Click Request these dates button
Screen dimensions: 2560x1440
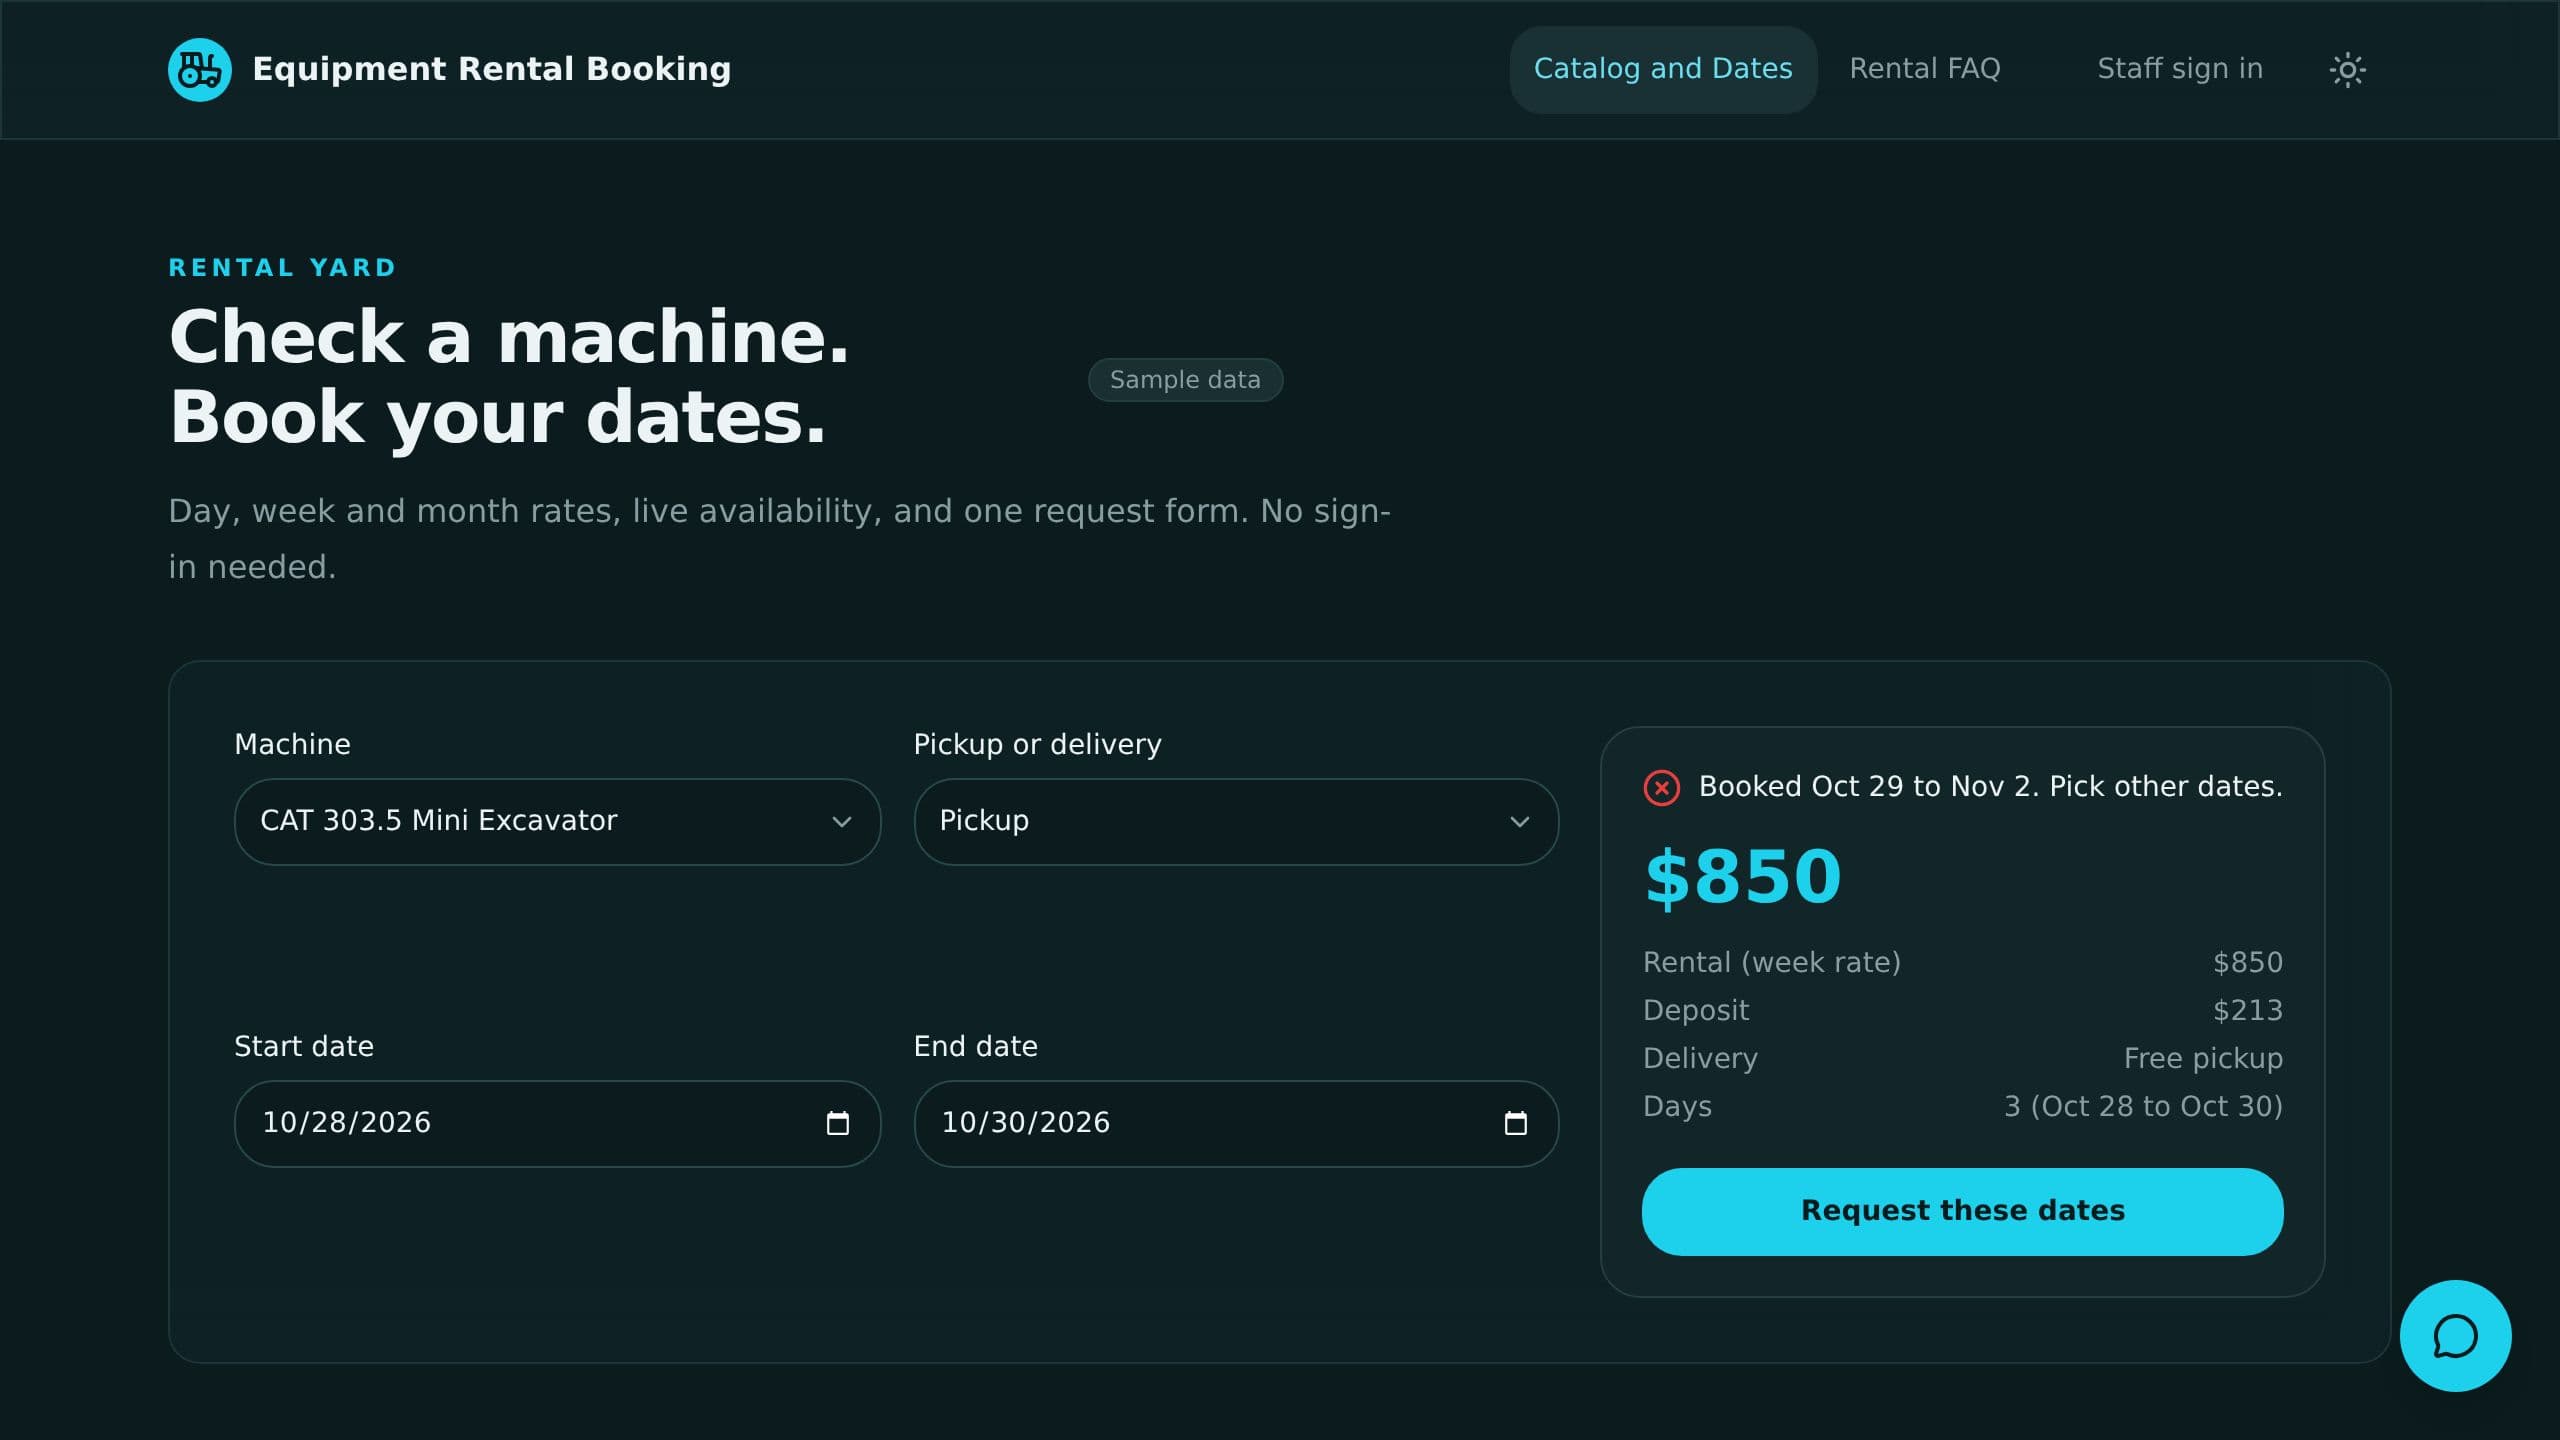point(1962,1211)
